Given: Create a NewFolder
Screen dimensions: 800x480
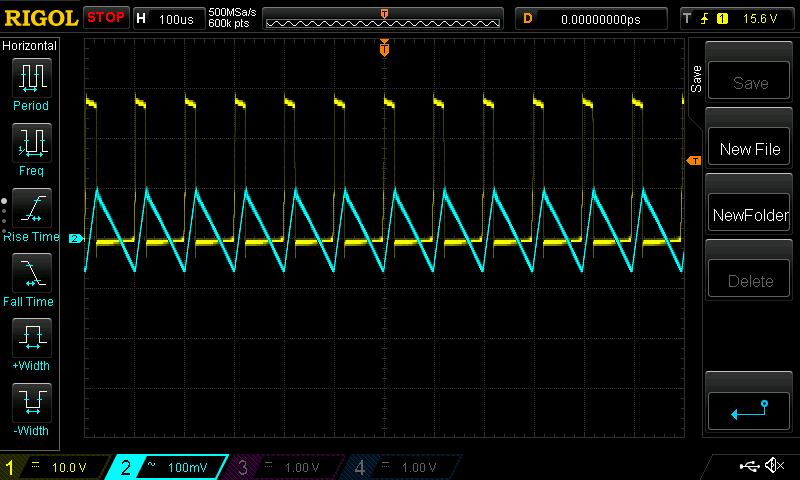Looking at the screenshot, I should coord(749,213).
